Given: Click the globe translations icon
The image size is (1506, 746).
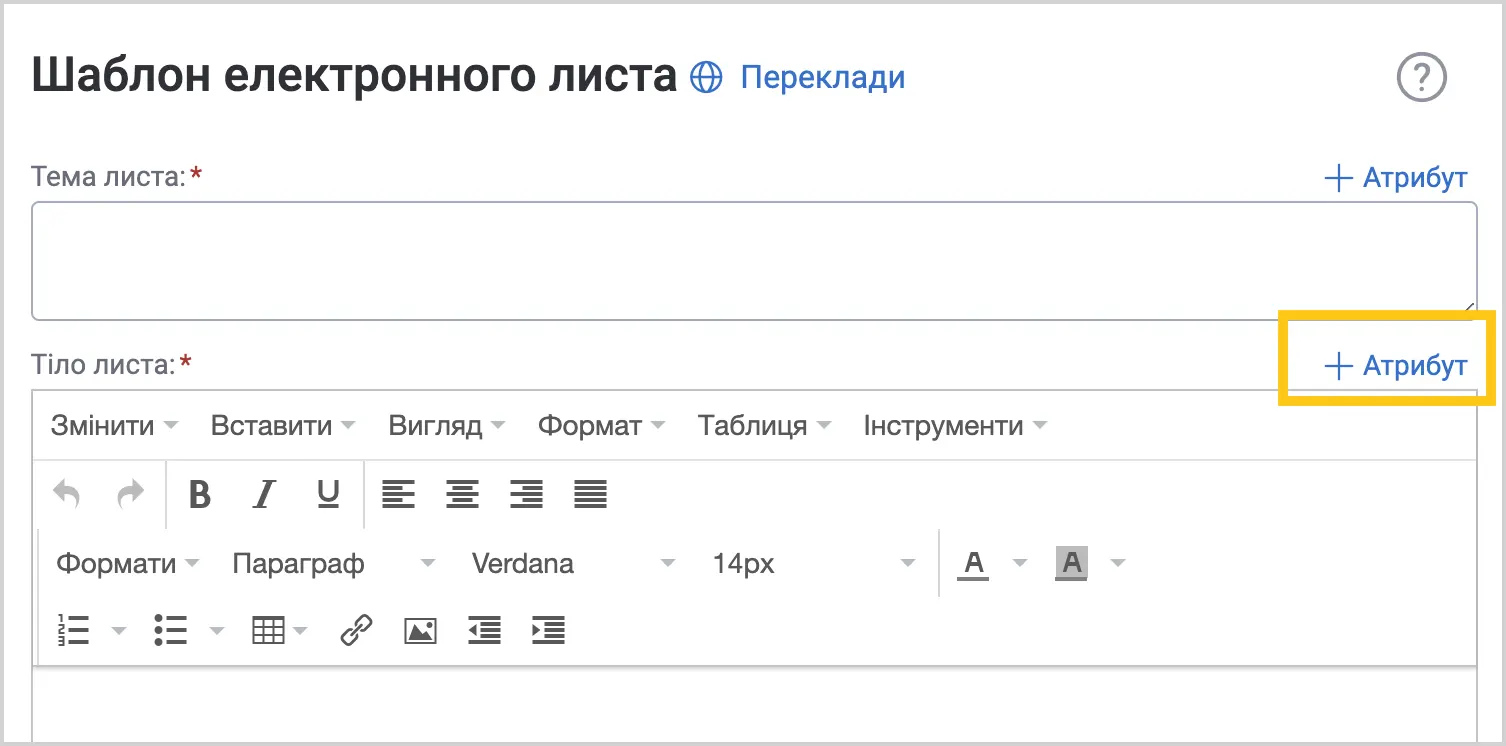Looking at the screenshot, I should pos(706,77).
